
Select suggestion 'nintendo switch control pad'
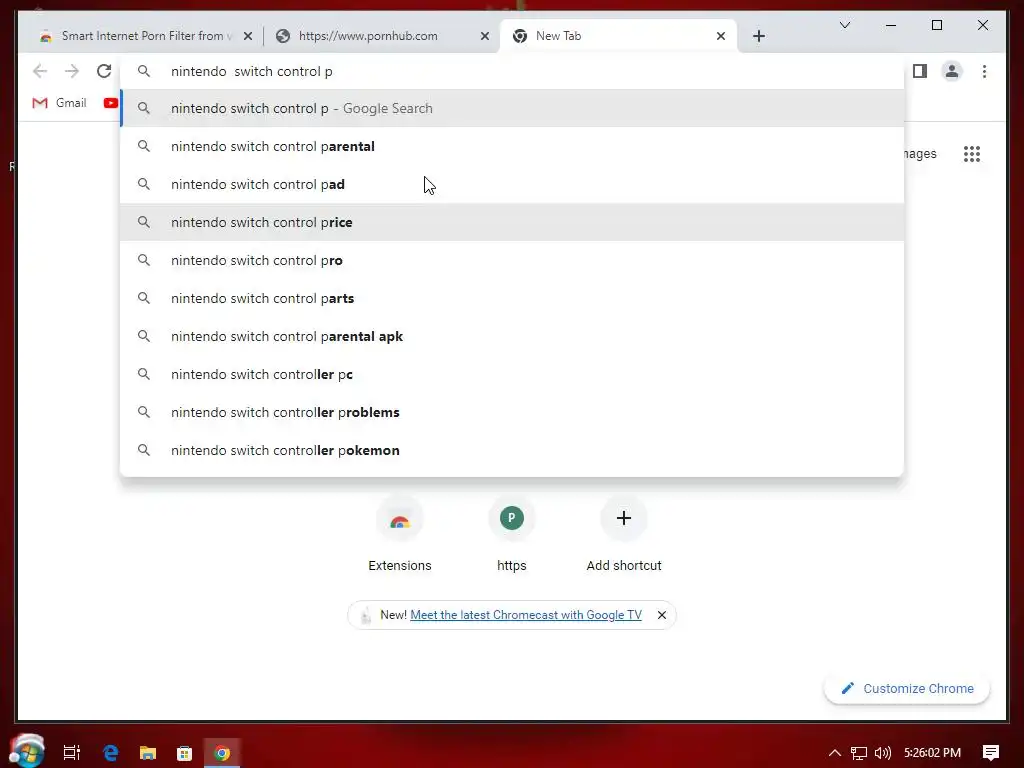click(x=512, y=184)
